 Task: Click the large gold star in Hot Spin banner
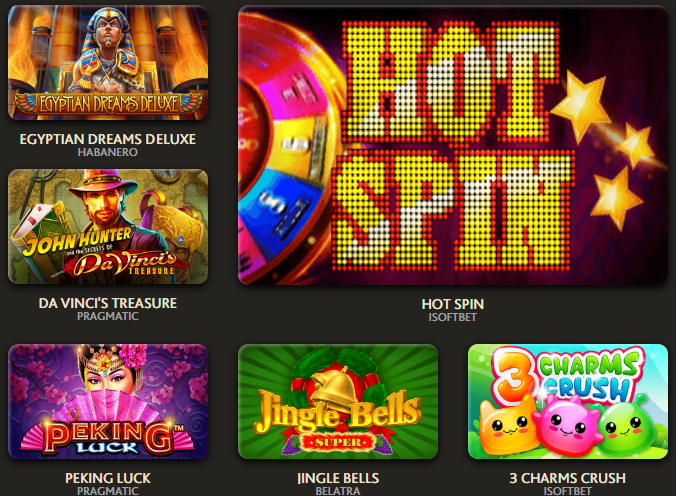click(x=582, y=104)
